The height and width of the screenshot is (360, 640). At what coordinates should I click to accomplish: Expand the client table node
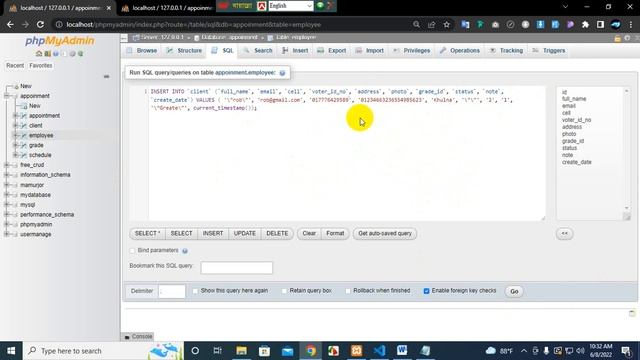(x=16, y=125)
